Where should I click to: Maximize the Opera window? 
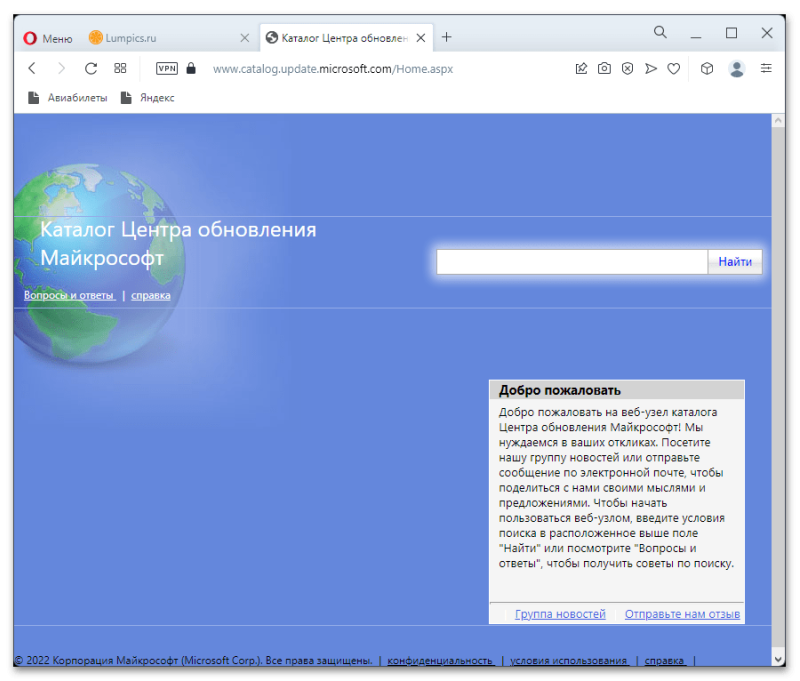coord(731,33)
